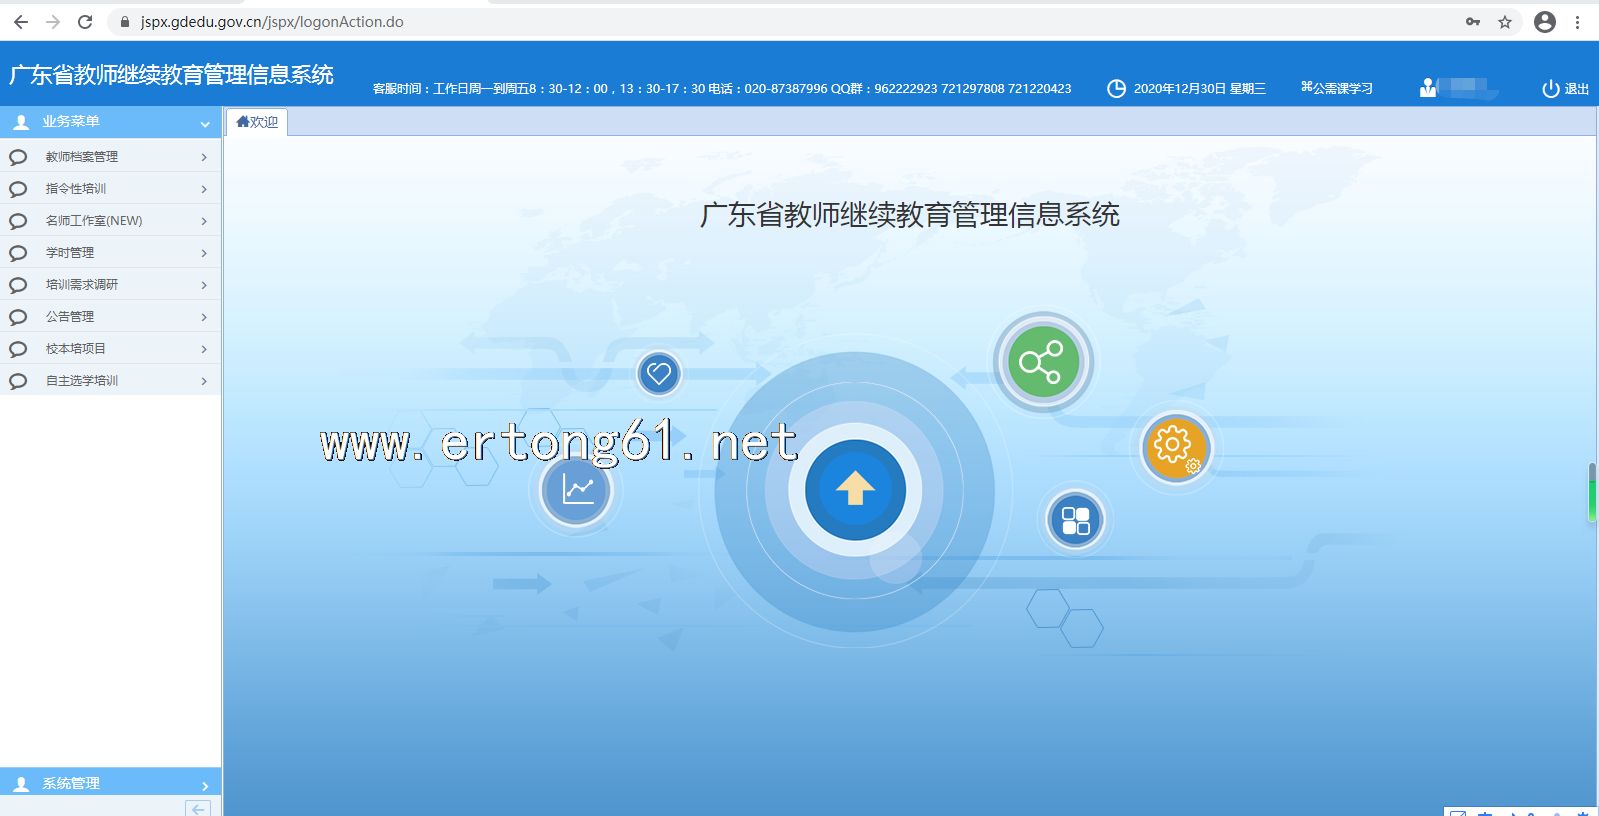The image size is (1599, 816).
Task: Click the 退出 logout button
Action: (1565, 89)
